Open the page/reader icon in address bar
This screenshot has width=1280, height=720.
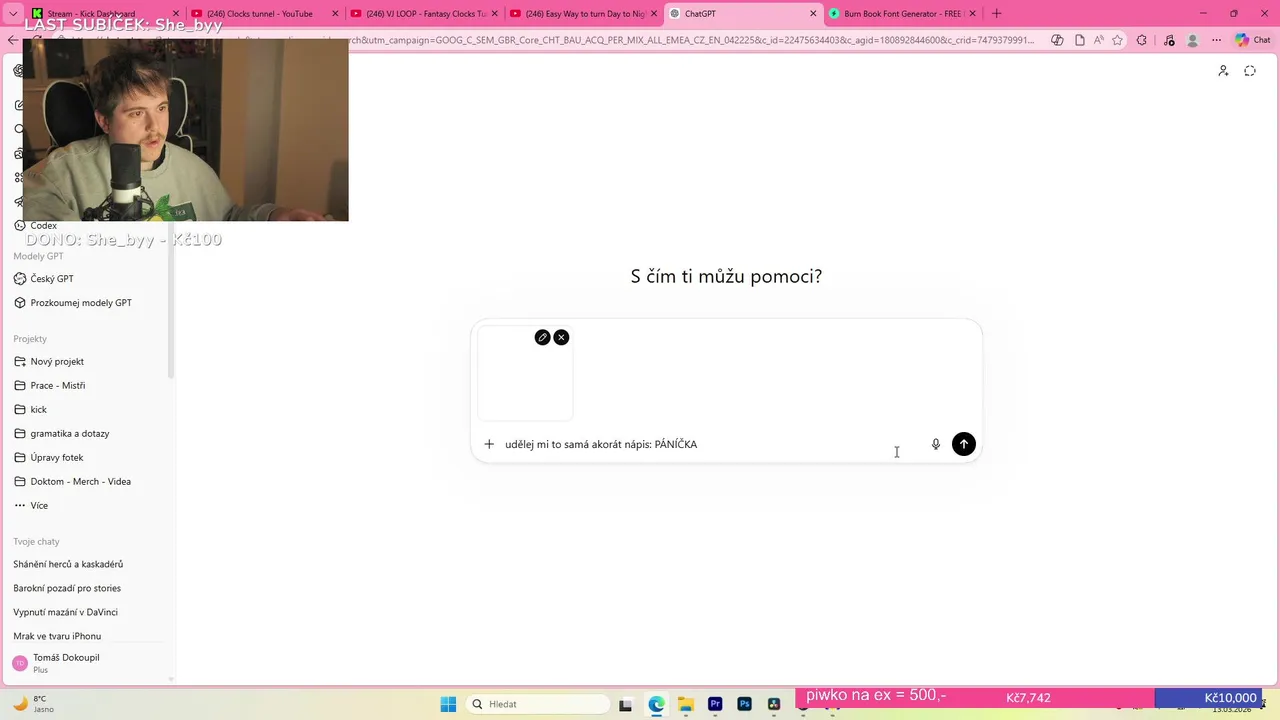point(1080,40)
